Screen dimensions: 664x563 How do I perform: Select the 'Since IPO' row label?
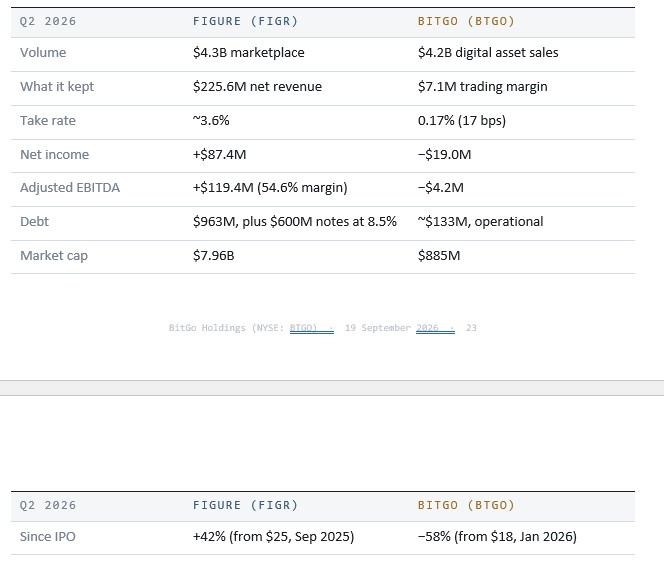tap(47, 537)
